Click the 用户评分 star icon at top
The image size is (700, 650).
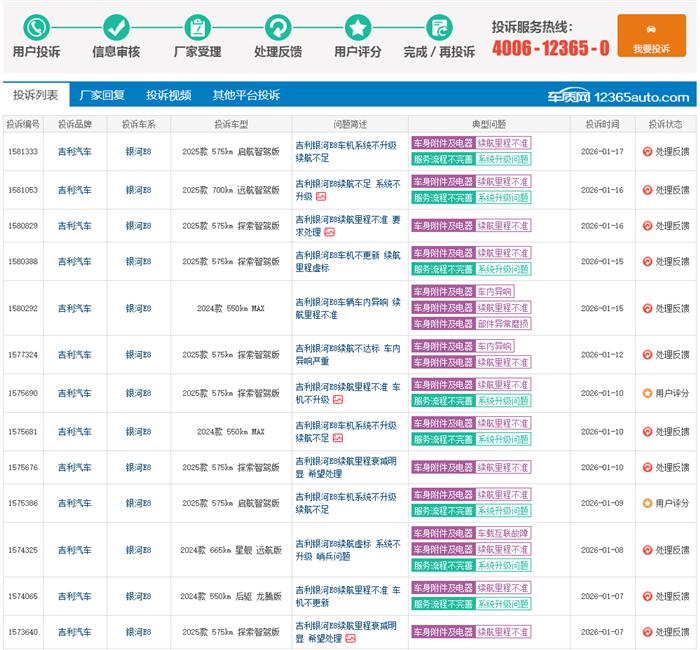click(358, 27)
